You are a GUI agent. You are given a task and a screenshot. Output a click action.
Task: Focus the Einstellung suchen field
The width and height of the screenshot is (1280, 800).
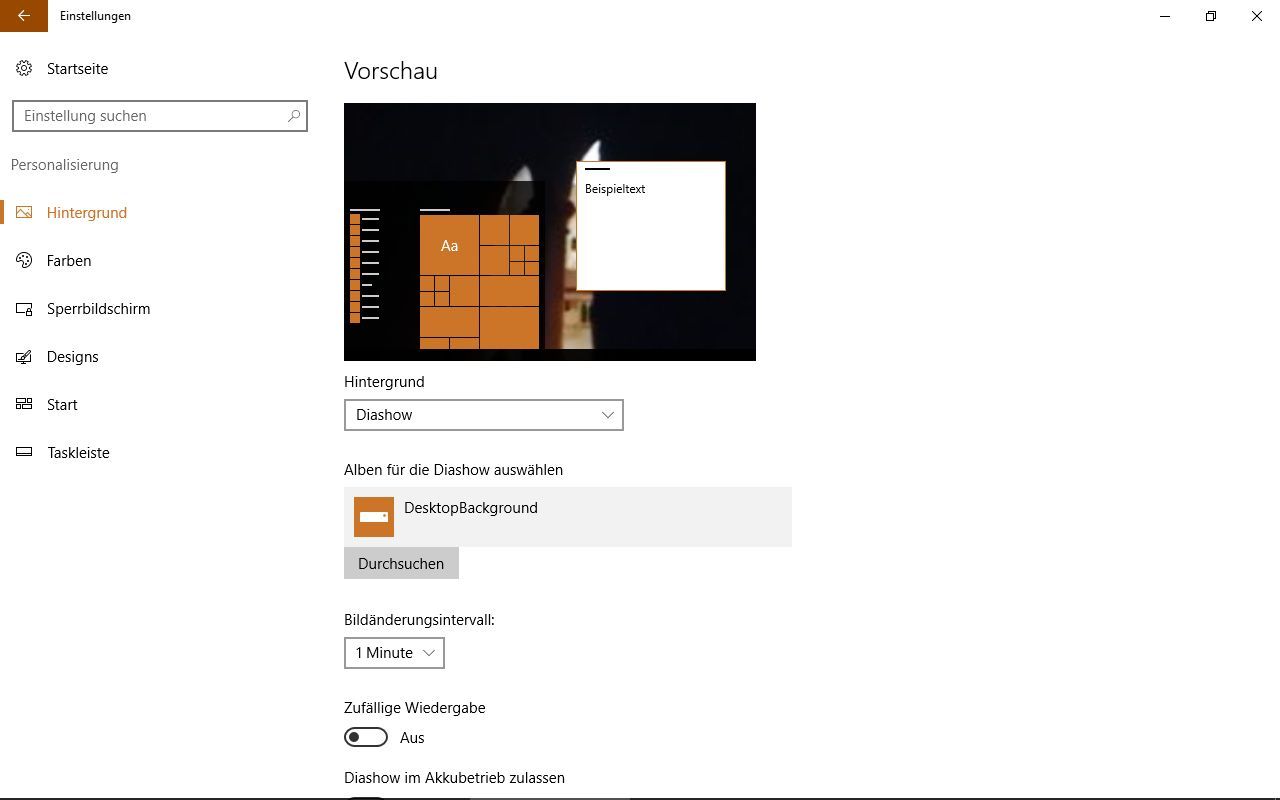coord(160,116)
